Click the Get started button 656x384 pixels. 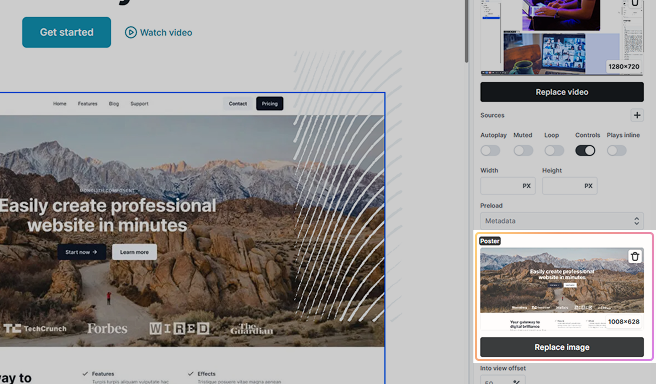(67, 32)
